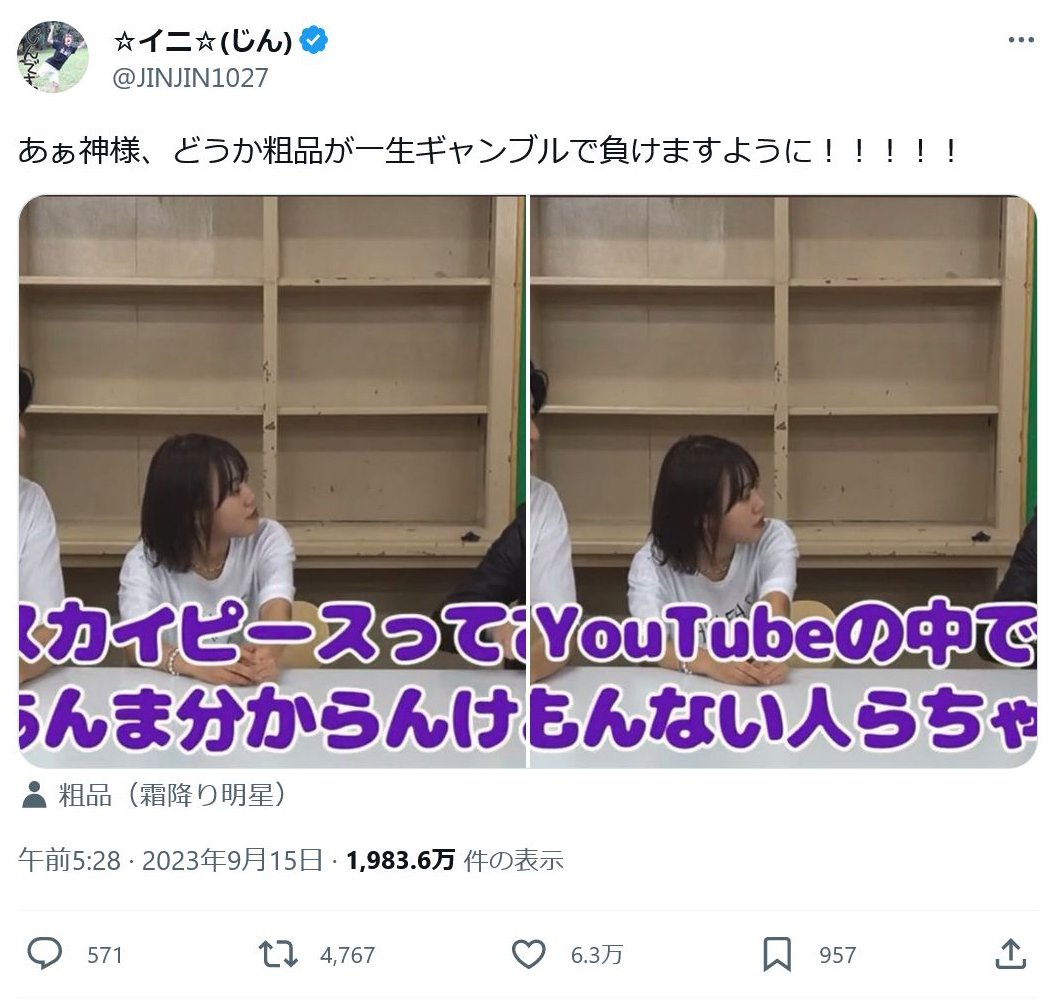Open the @JINJIN1027 handle link
1055x1000 pixels.
click(190, 78)
